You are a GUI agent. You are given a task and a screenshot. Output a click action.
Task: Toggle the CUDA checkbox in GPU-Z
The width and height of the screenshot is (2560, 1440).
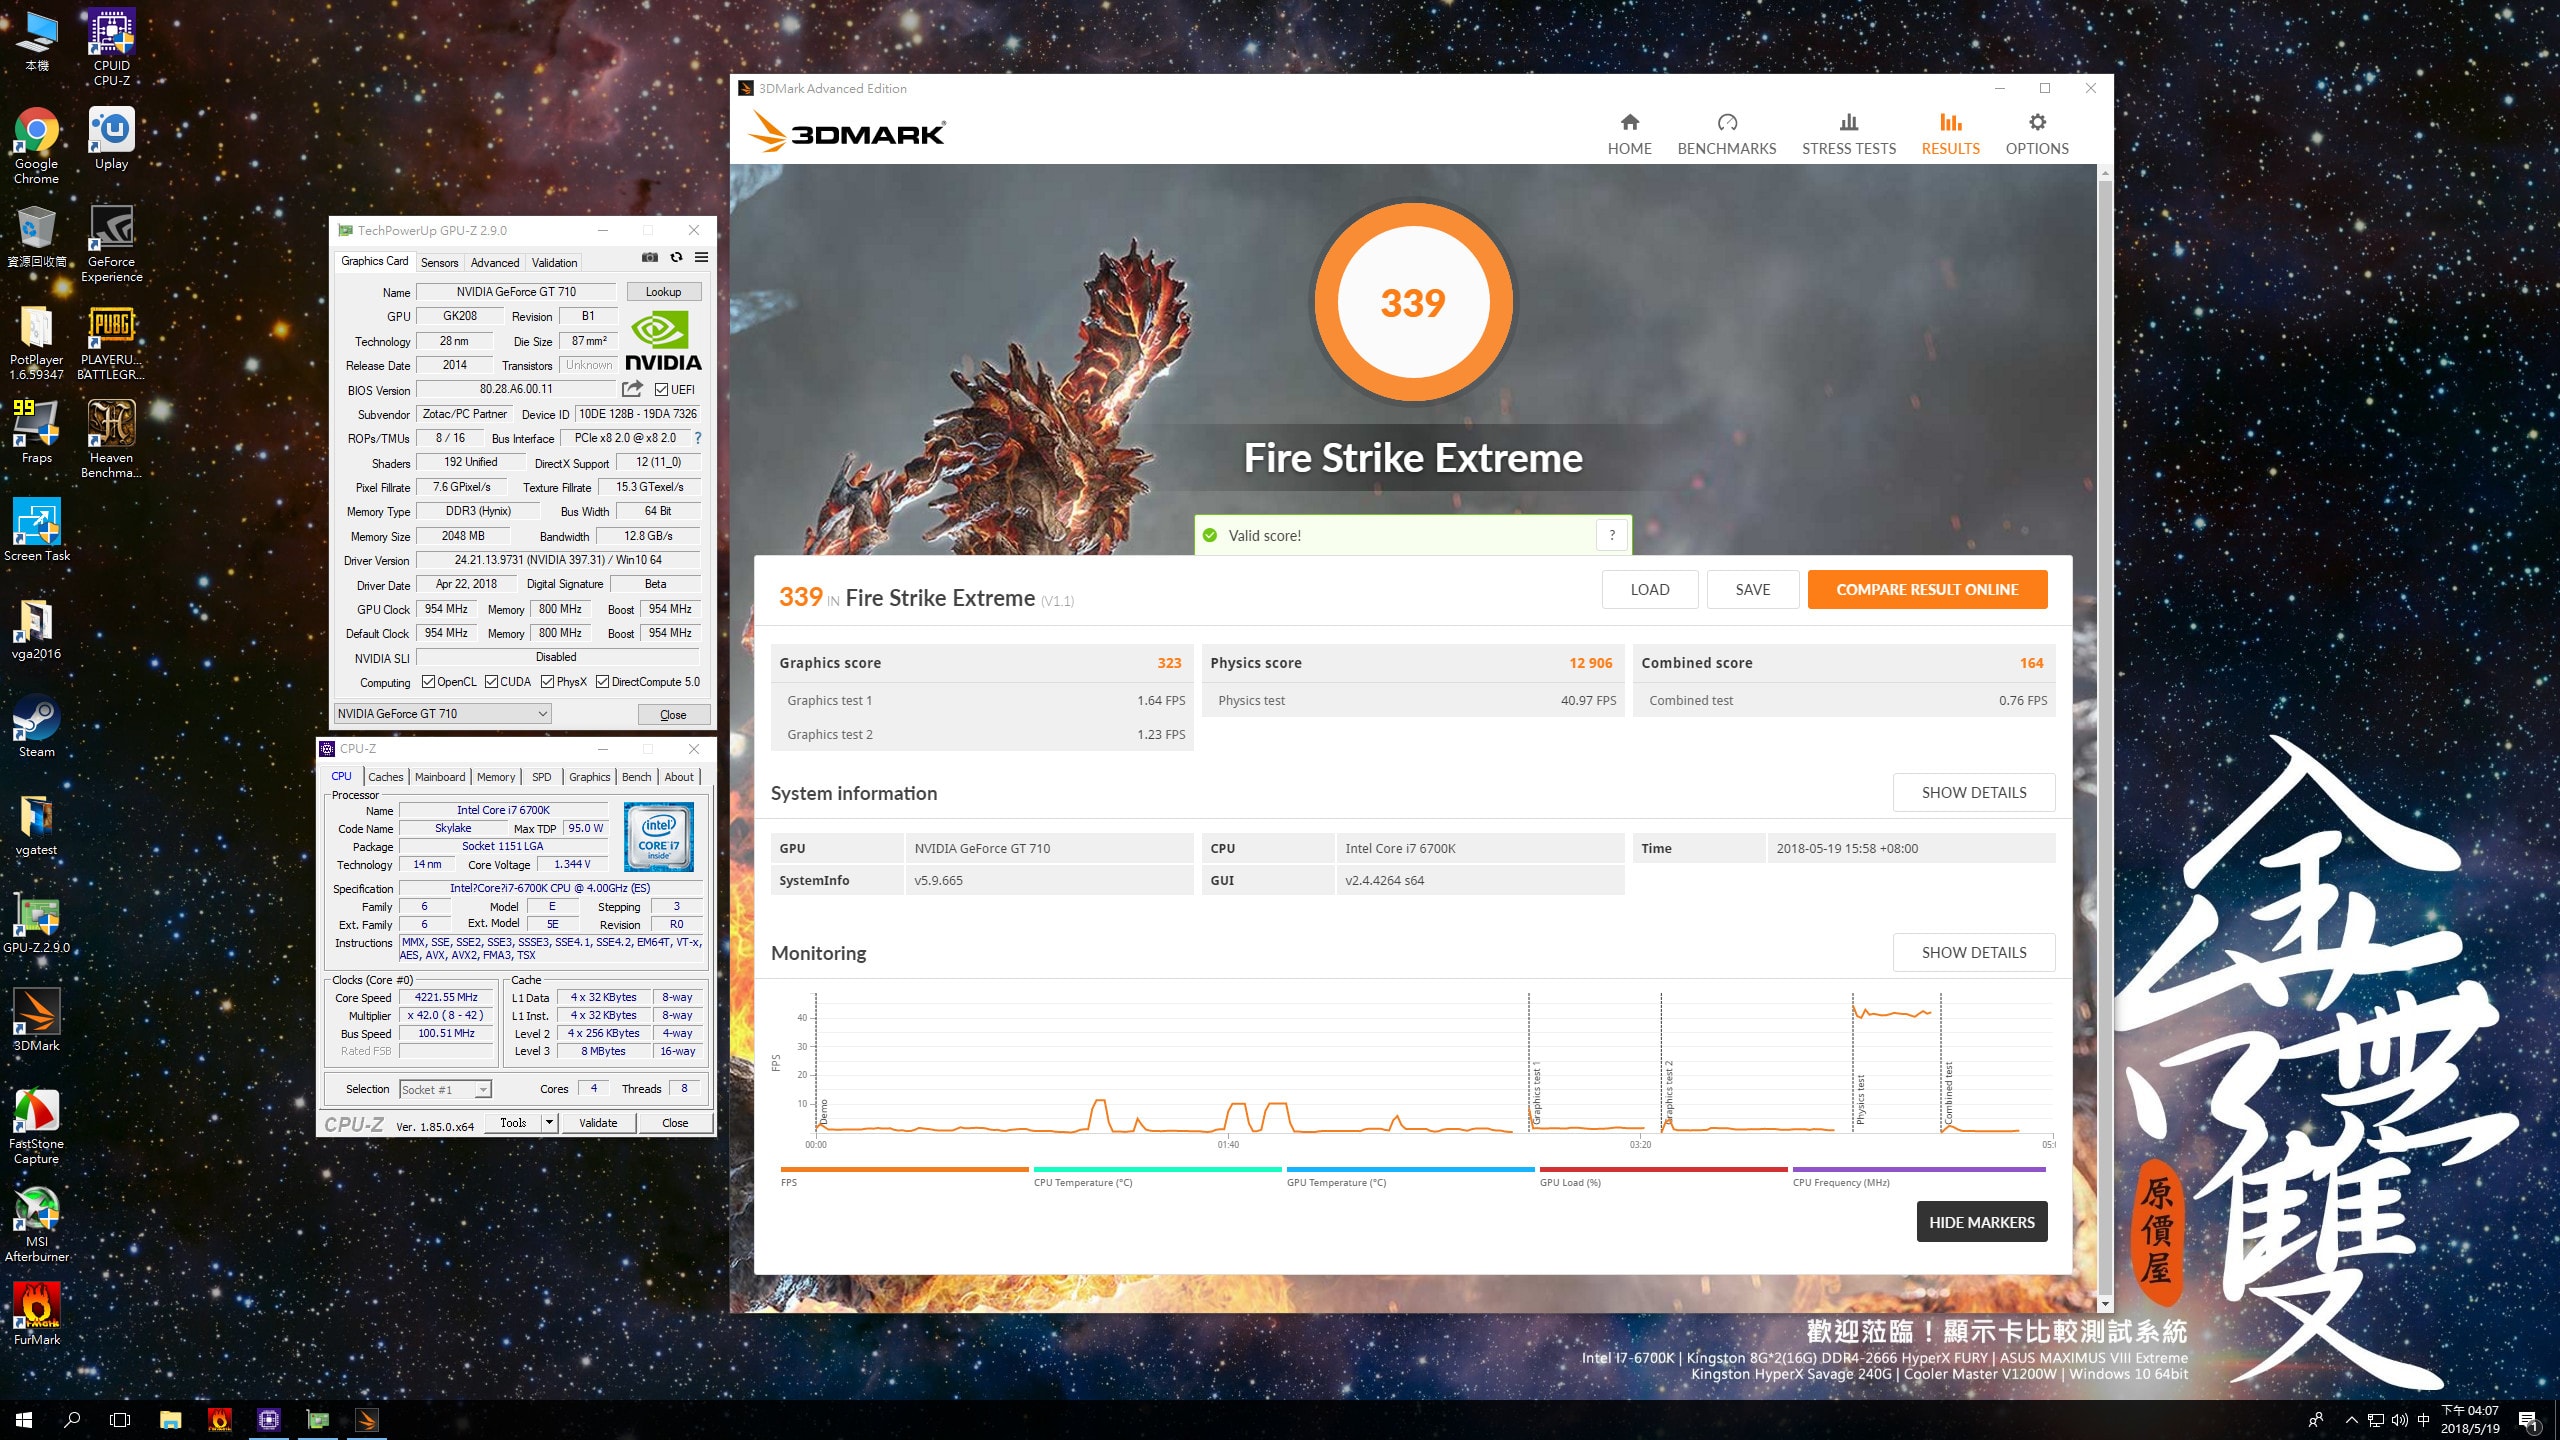pyautogui.click(x=491, y=682)
